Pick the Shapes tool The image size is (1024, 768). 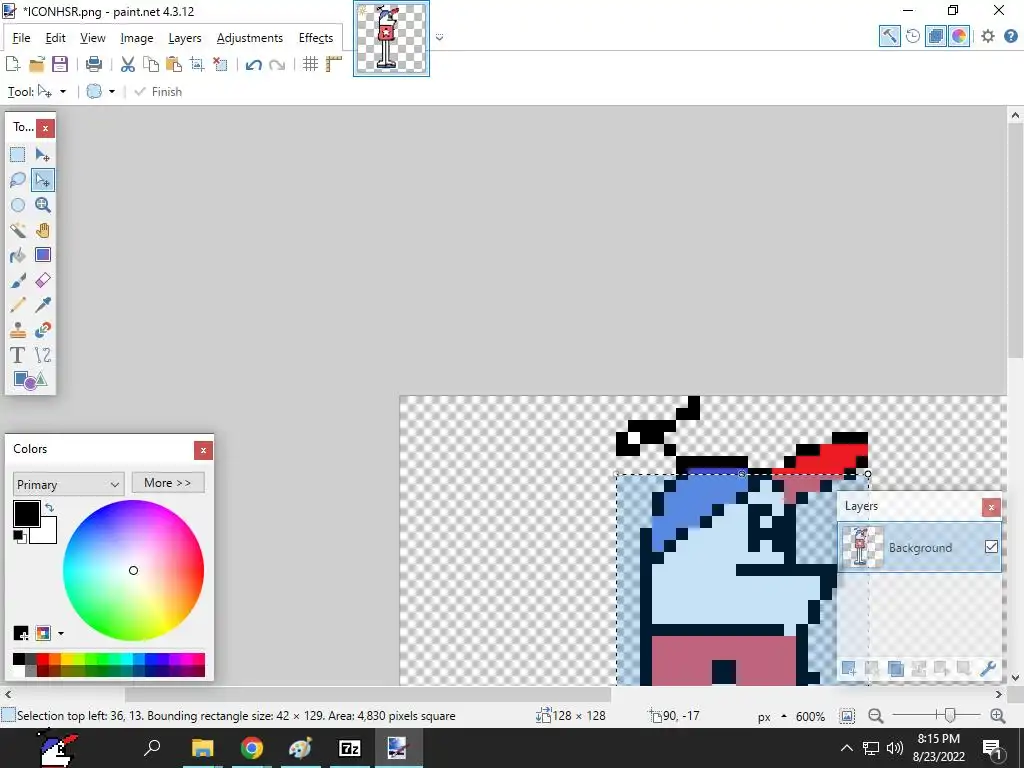point(30,380)
